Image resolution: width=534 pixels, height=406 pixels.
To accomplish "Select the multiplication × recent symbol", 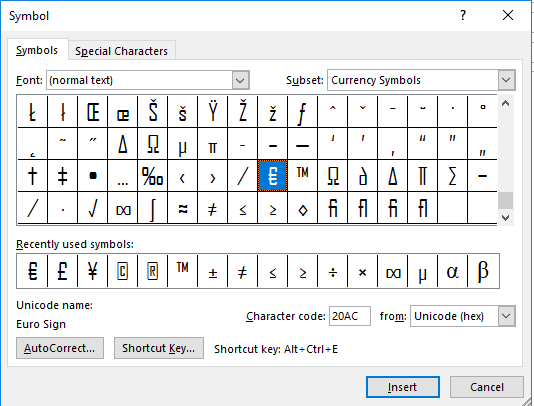I will click(362, 271).
